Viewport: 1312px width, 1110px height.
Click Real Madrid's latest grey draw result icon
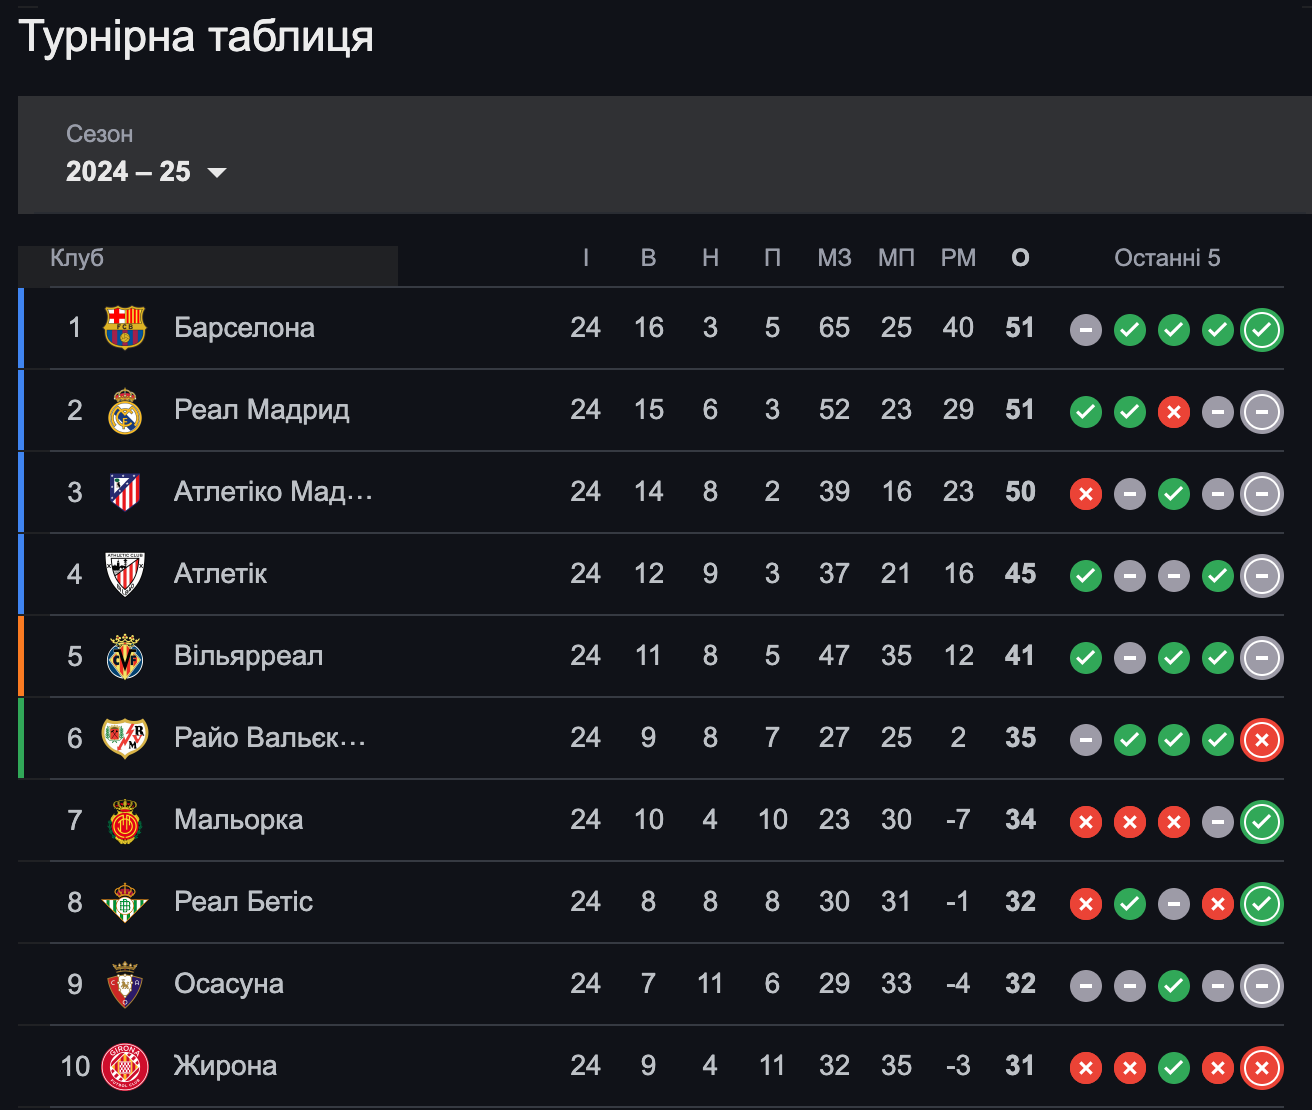point(1262,411)
